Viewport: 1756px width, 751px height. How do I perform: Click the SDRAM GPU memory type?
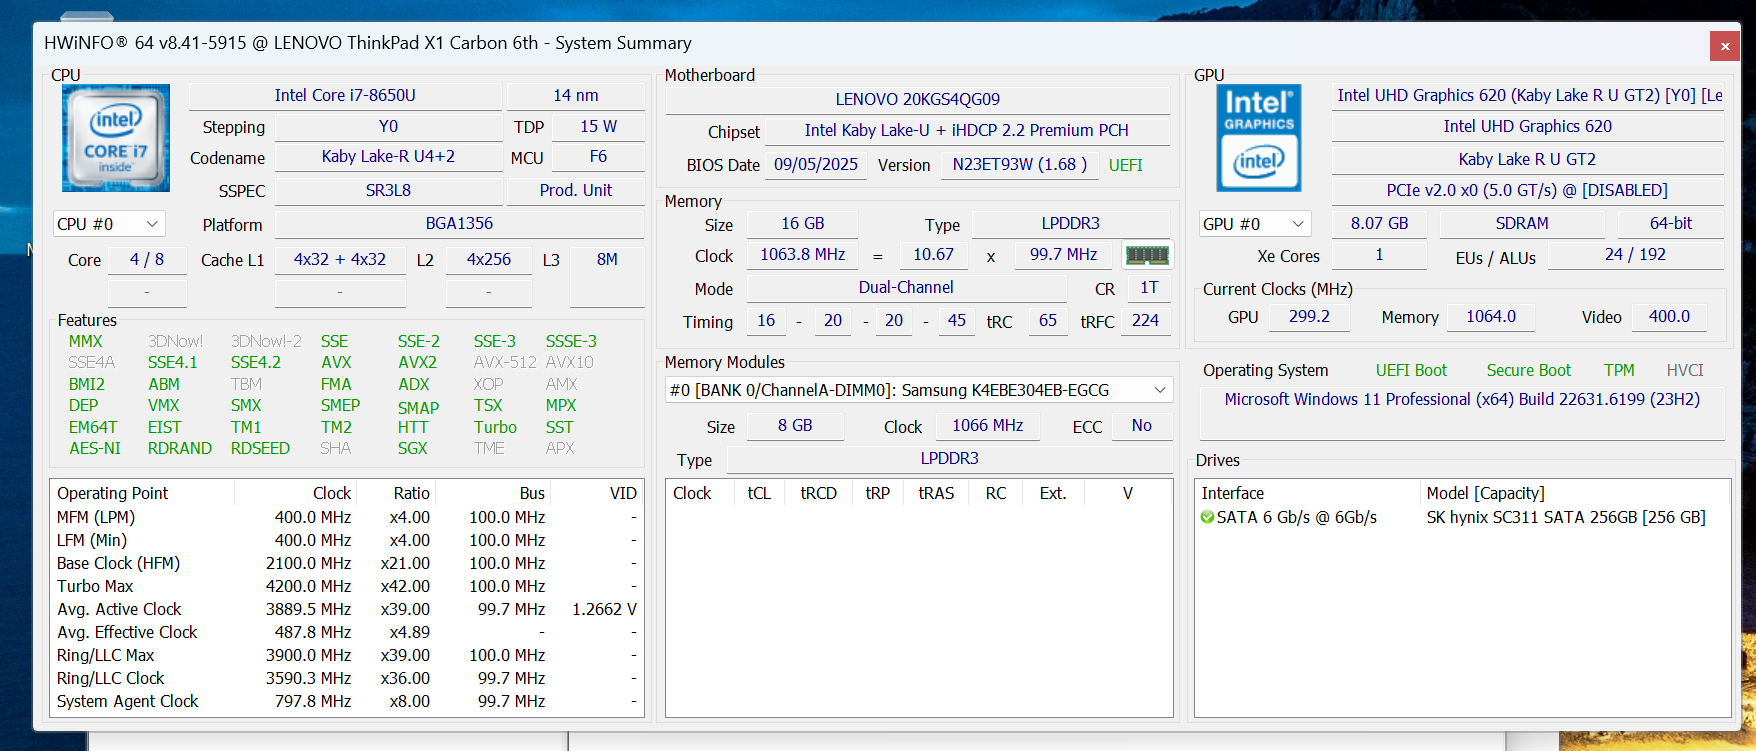coord(1522,224)
